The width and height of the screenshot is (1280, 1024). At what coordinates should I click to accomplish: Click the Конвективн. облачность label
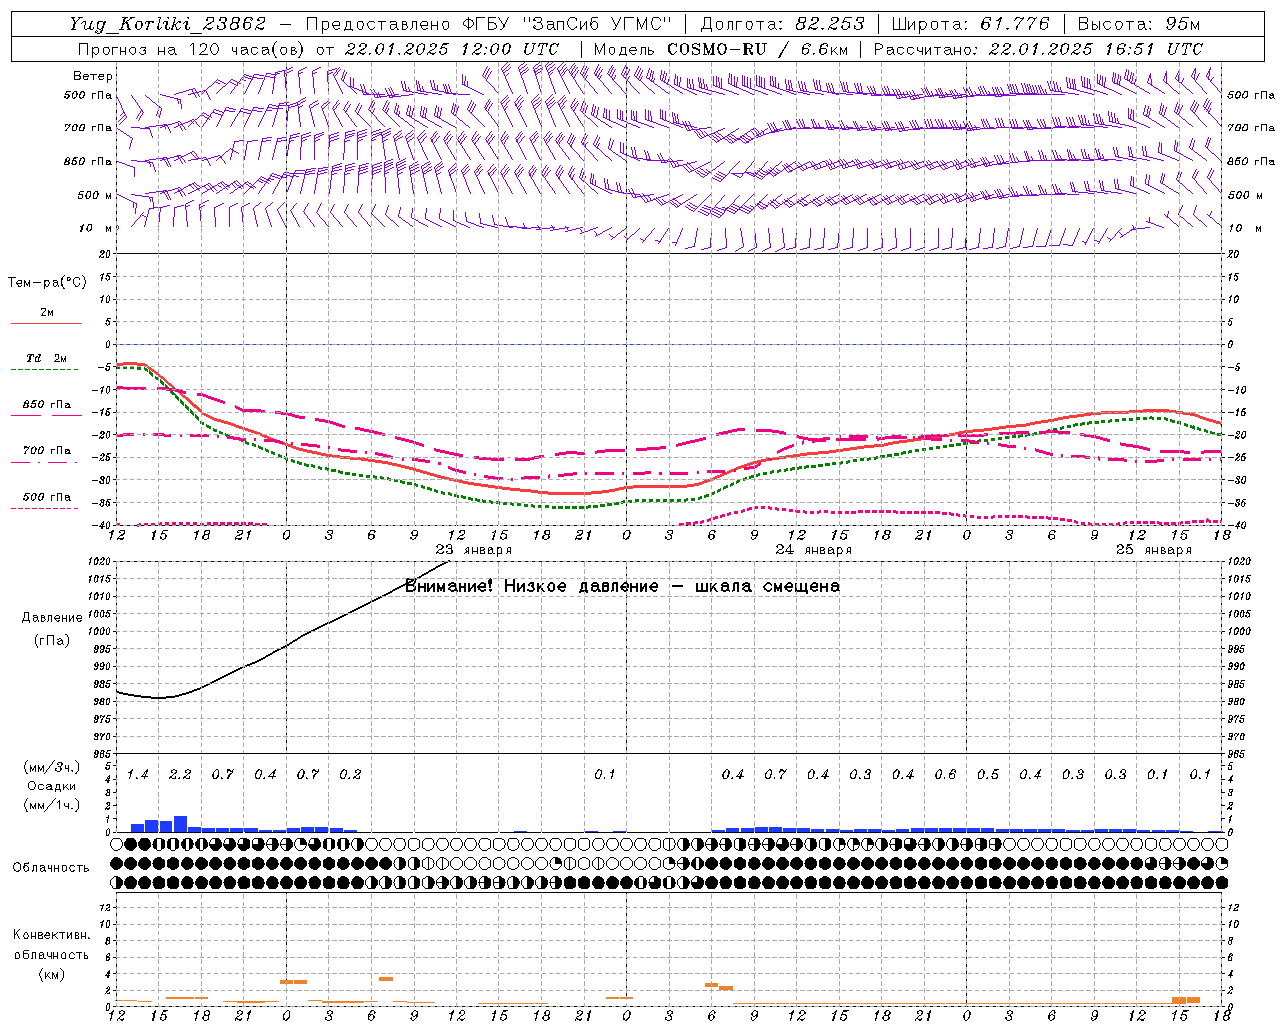[x=52, y=945]
